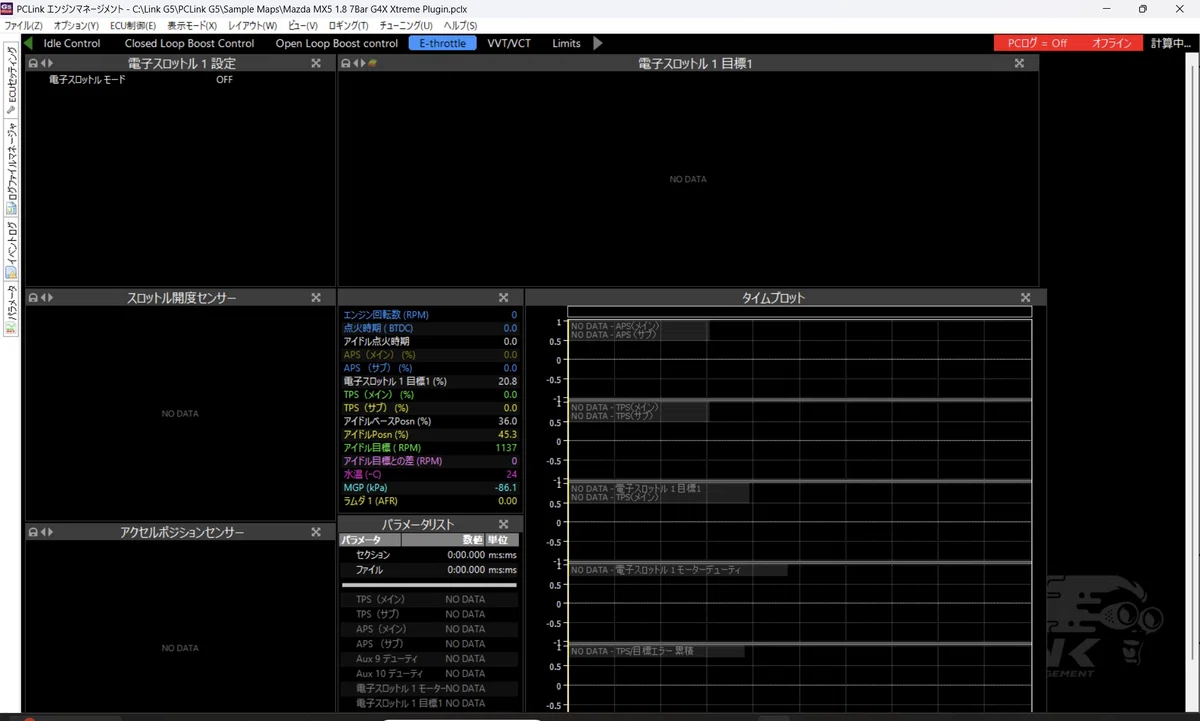The image size is (1200, 721).
Task: Select the Limits layout tab
Action: 566,43
